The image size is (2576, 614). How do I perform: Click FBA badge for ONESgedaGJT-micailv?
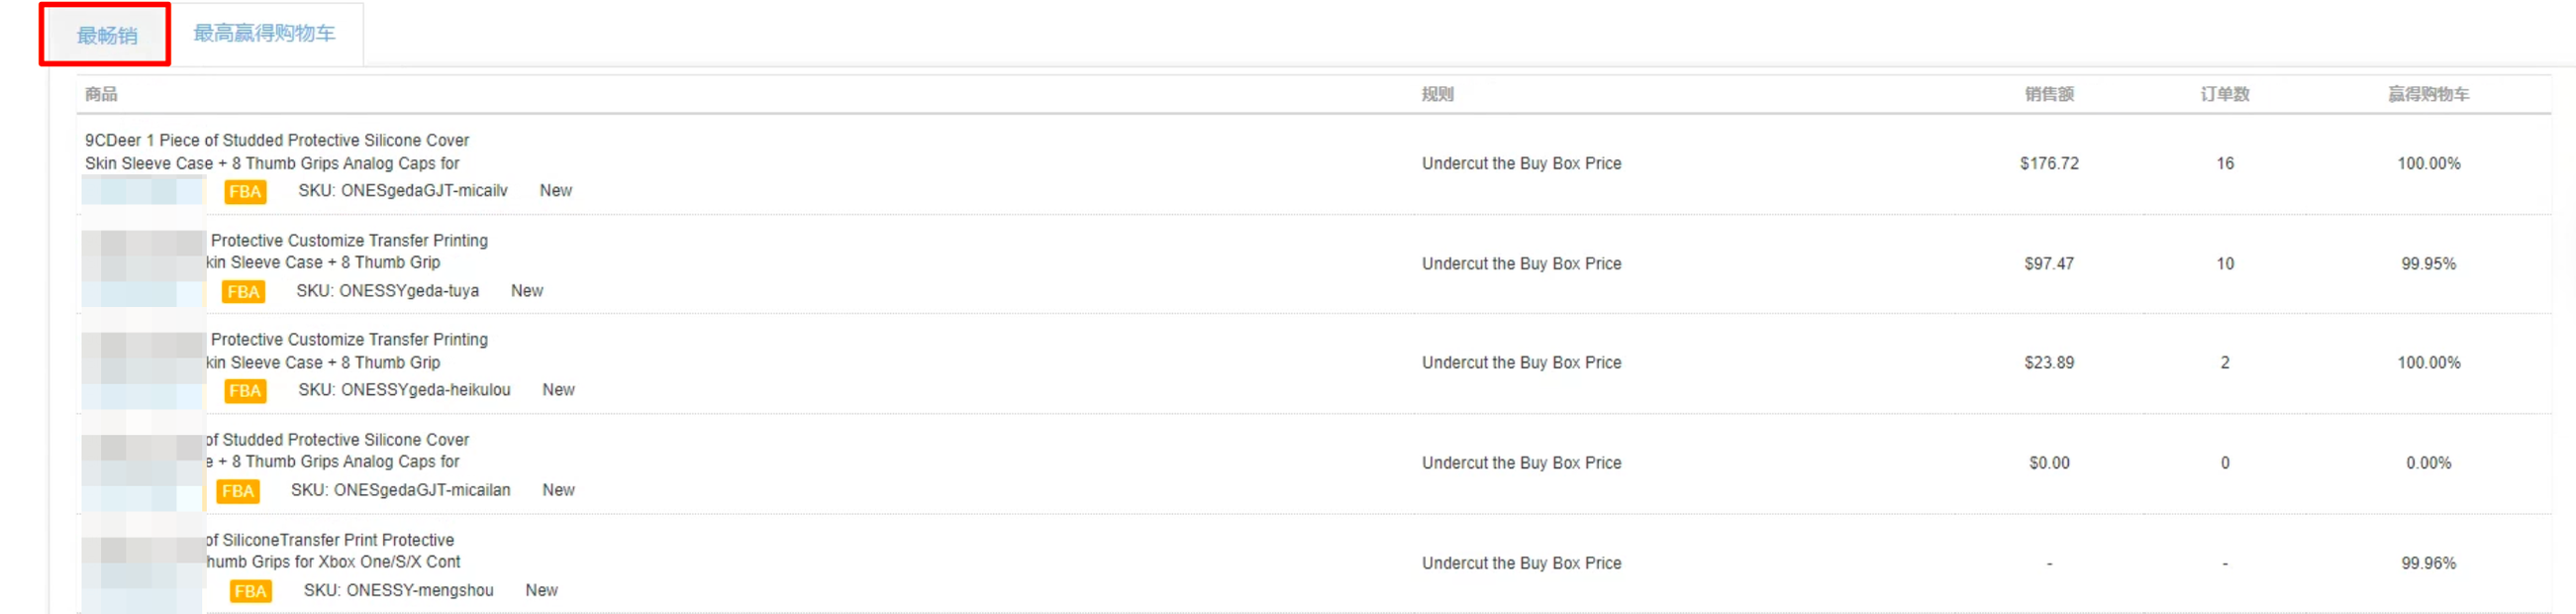coord(245,191)
